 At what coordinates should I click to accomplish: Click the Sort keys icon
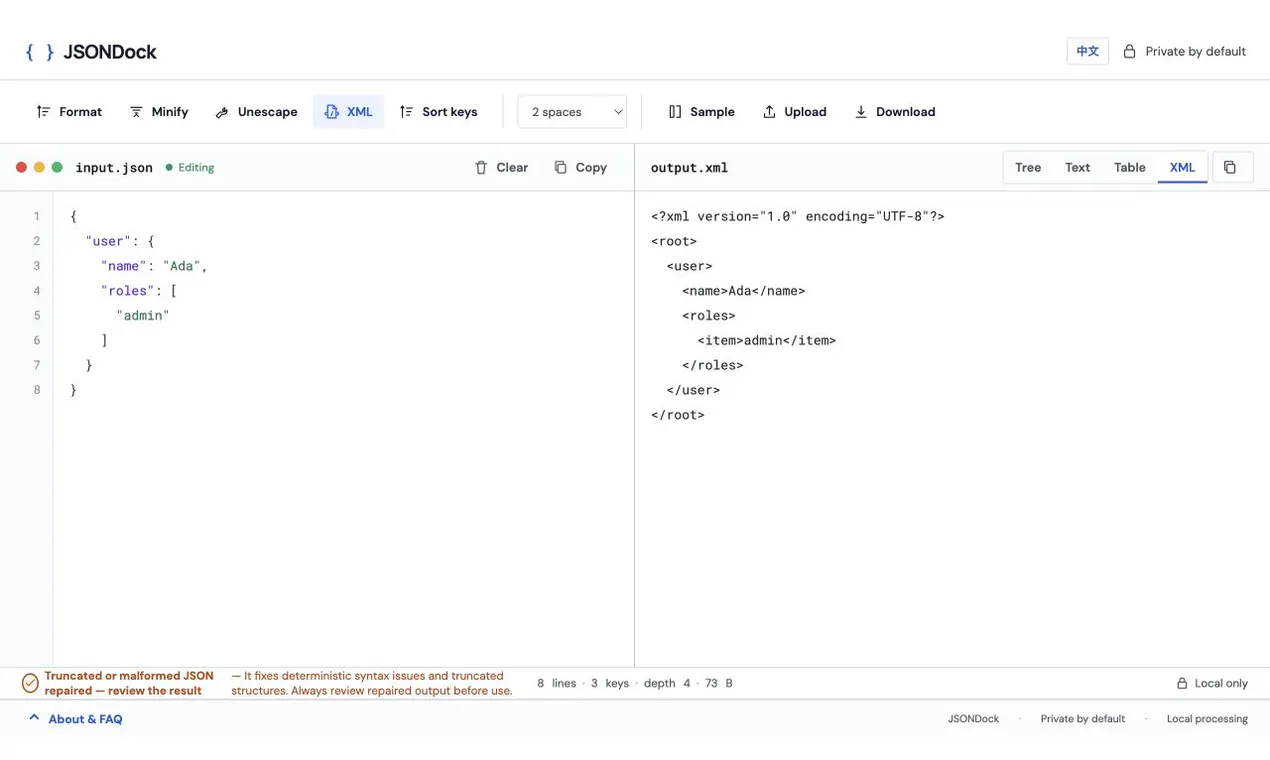pyautogui.click(x=406, y=112)
